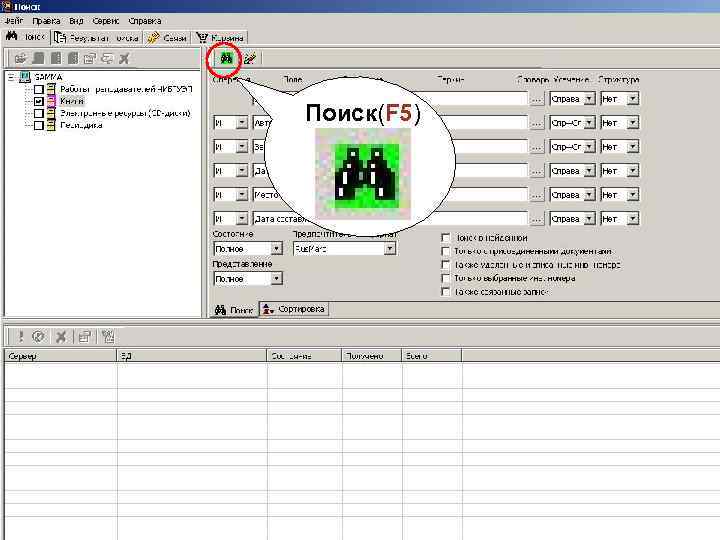
Task: Enable the Поиск в найденном checkbox
Action: [445, 238]
